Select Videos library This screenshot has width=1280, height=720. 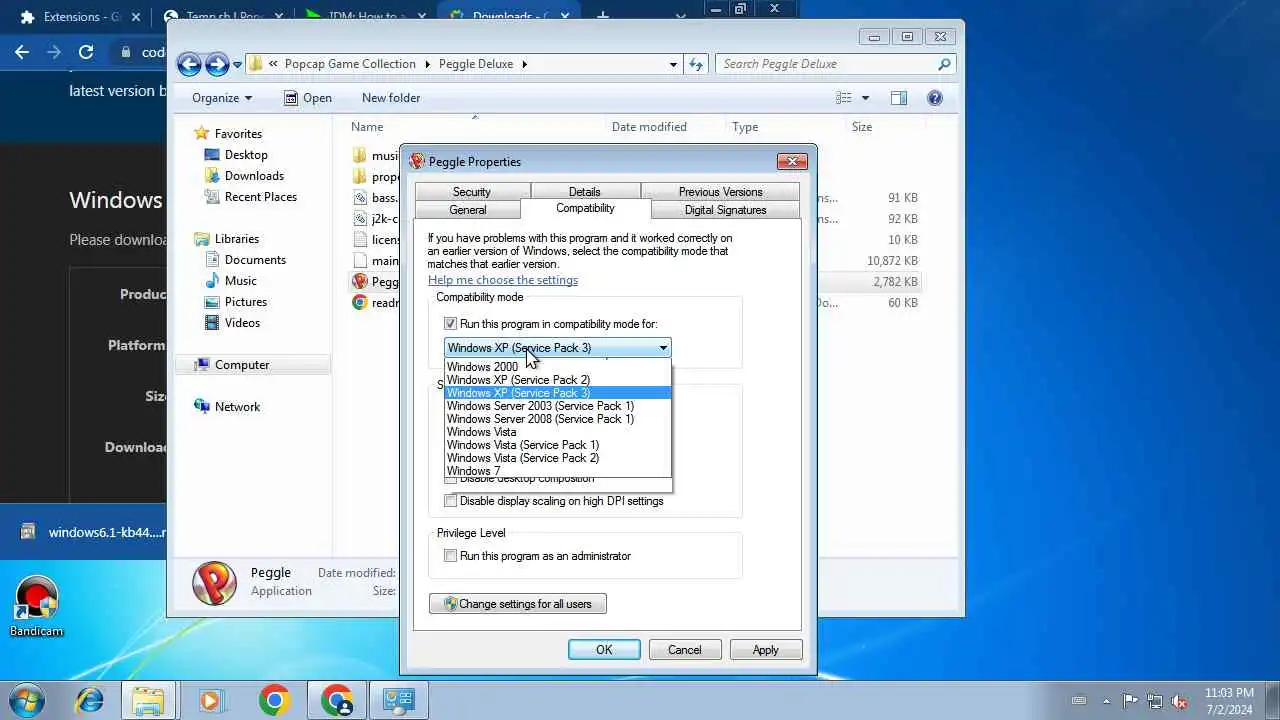[x=242, y=323]
